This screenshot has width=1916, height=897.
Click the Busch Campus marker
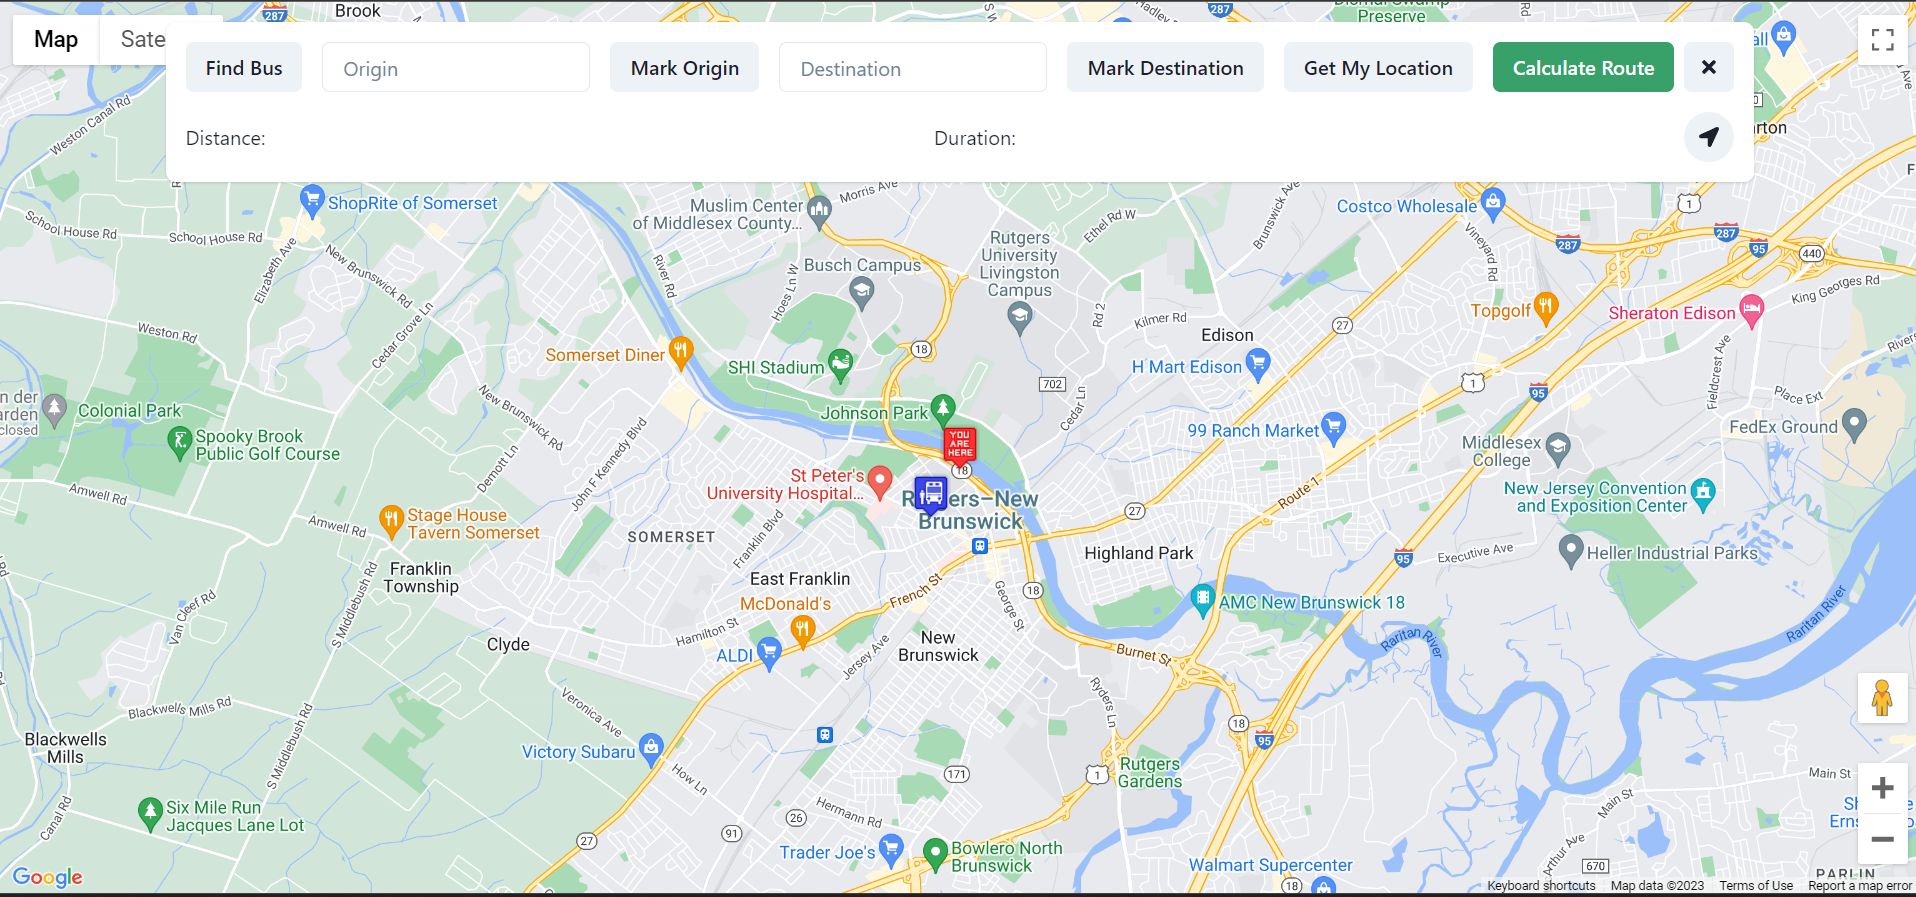point(861,292)
